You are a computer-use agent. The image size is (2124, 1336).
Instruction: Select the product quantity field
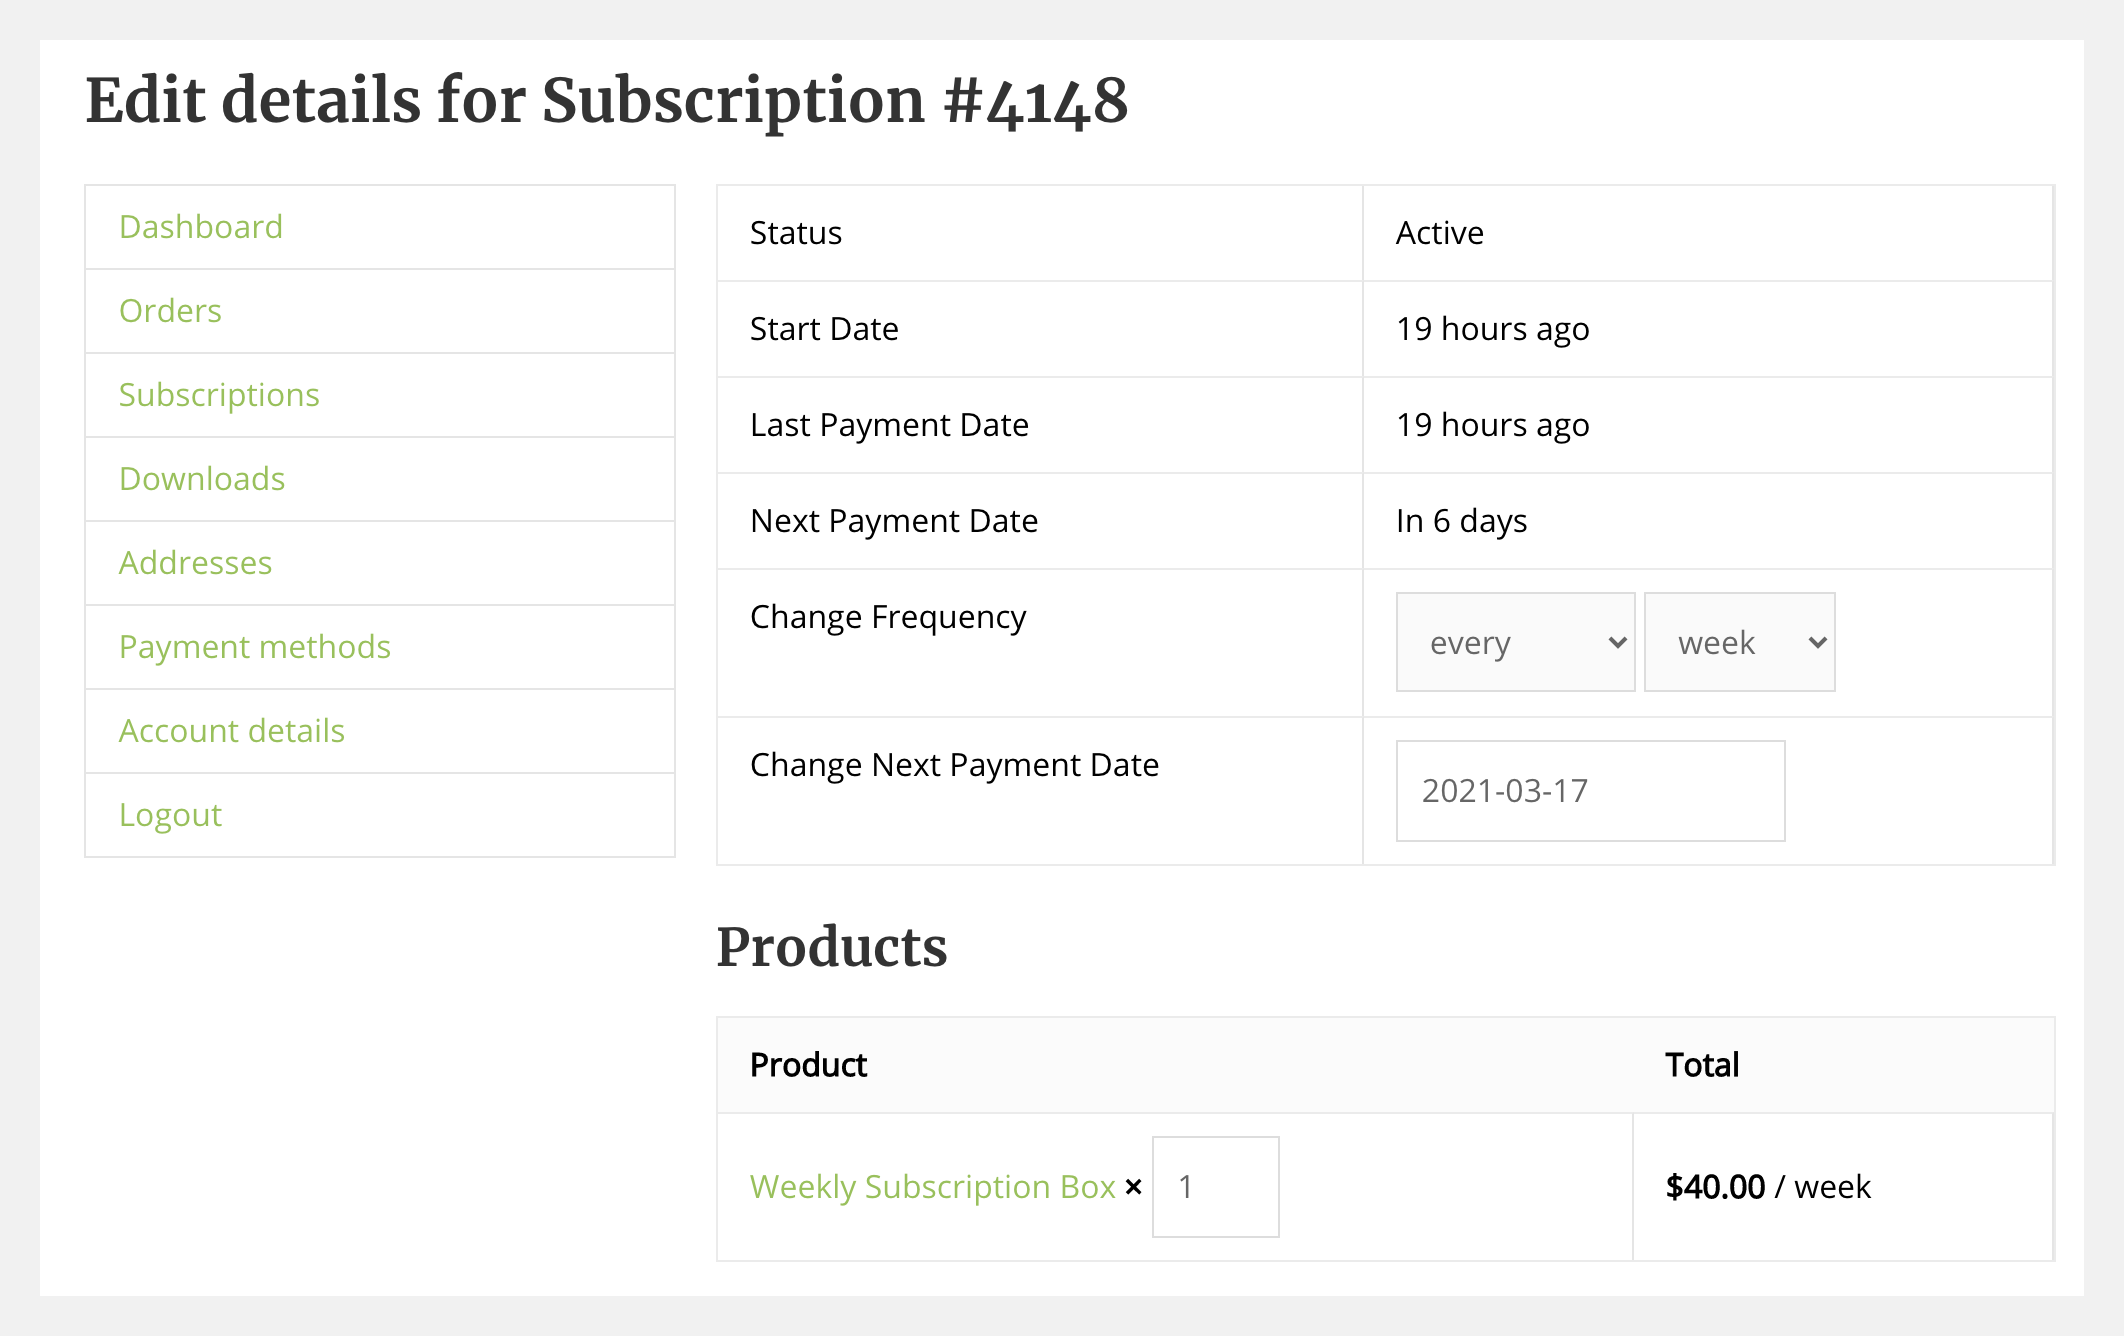tap(1215, 1187)
